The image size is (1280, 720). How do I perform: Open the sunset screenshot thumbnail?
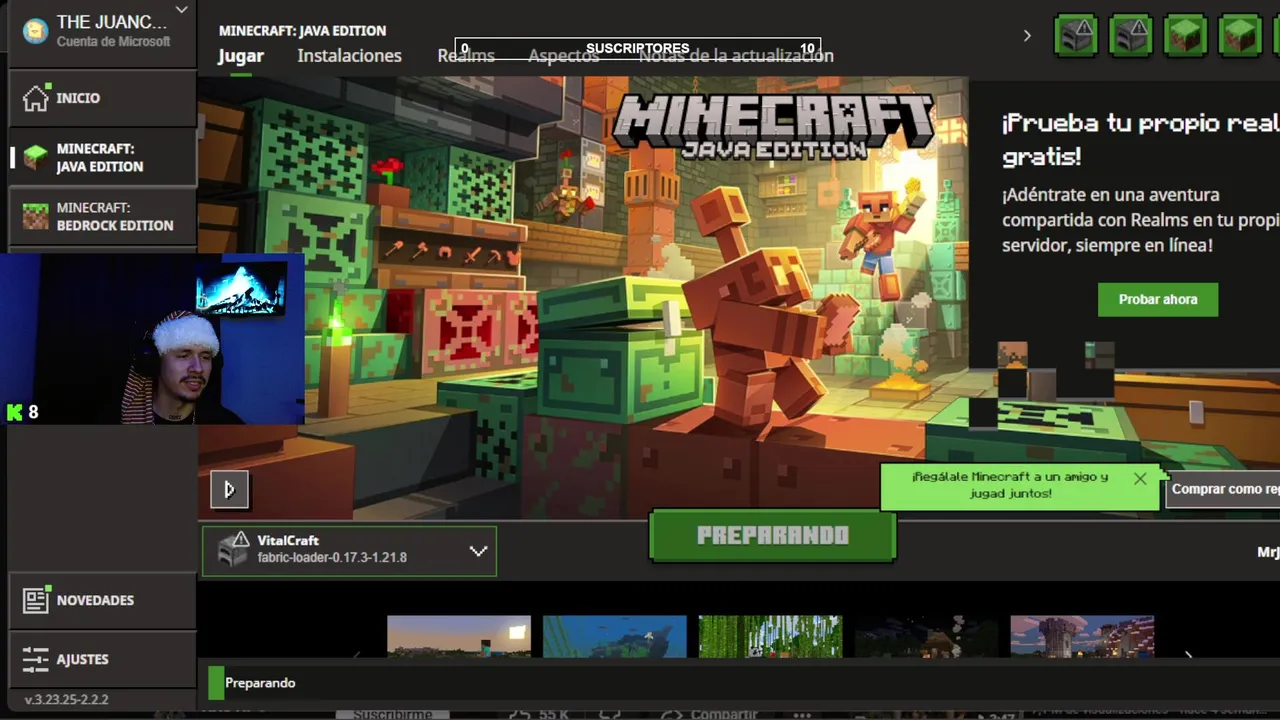point(459,636)
